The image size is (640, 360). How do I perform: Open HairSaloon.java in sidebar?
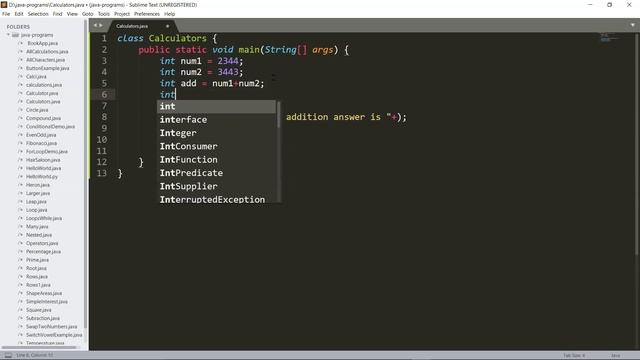click(43, 160)
